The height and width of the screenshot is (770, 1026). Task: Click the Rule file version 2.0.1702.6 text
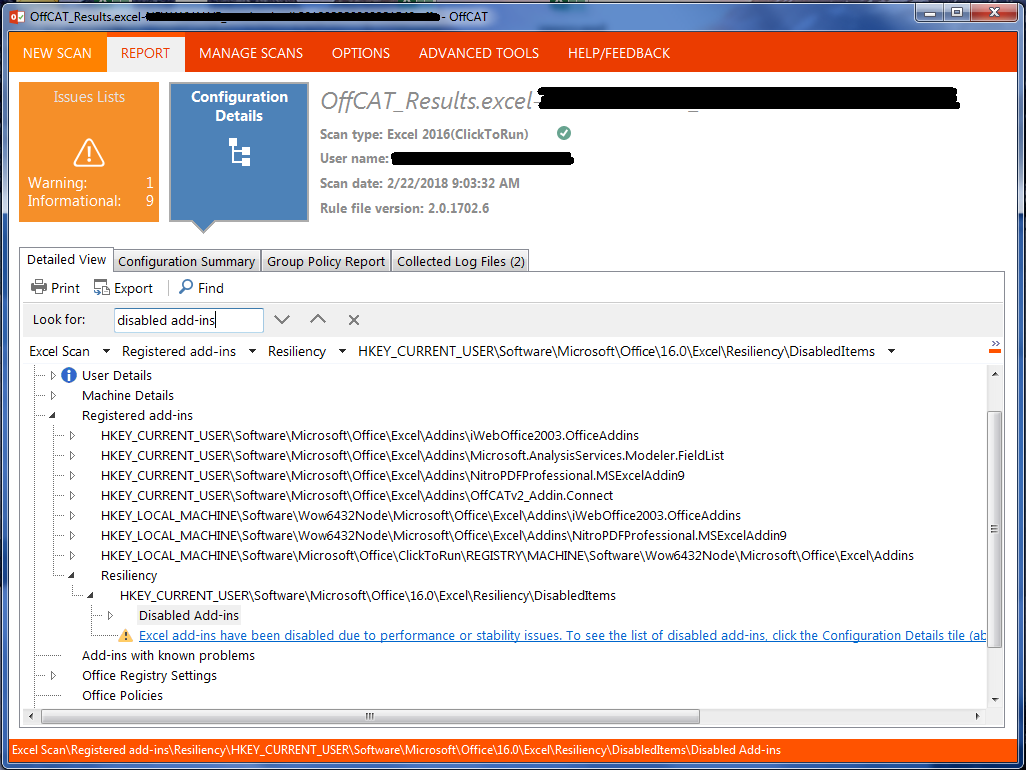pos(404,208)
